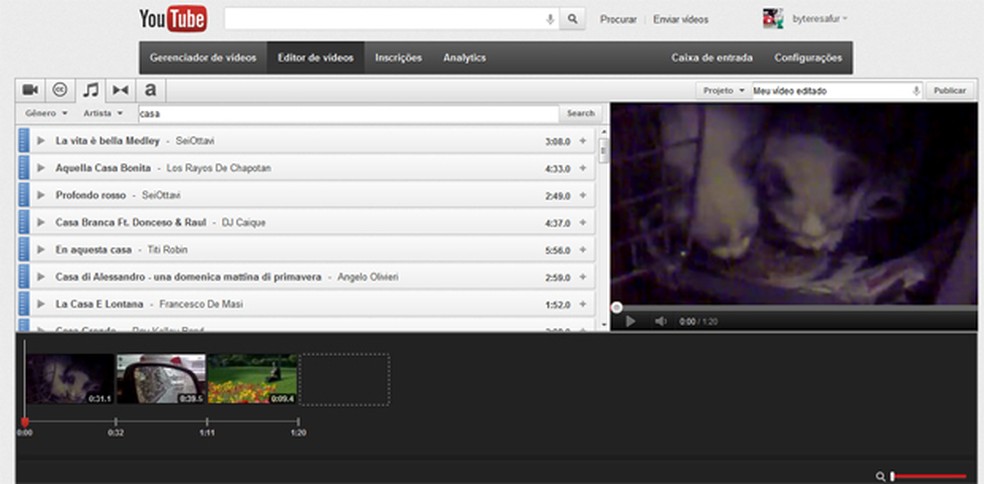Open the Gênero dropdown
The image size is (984, 484).
[46, 114]
